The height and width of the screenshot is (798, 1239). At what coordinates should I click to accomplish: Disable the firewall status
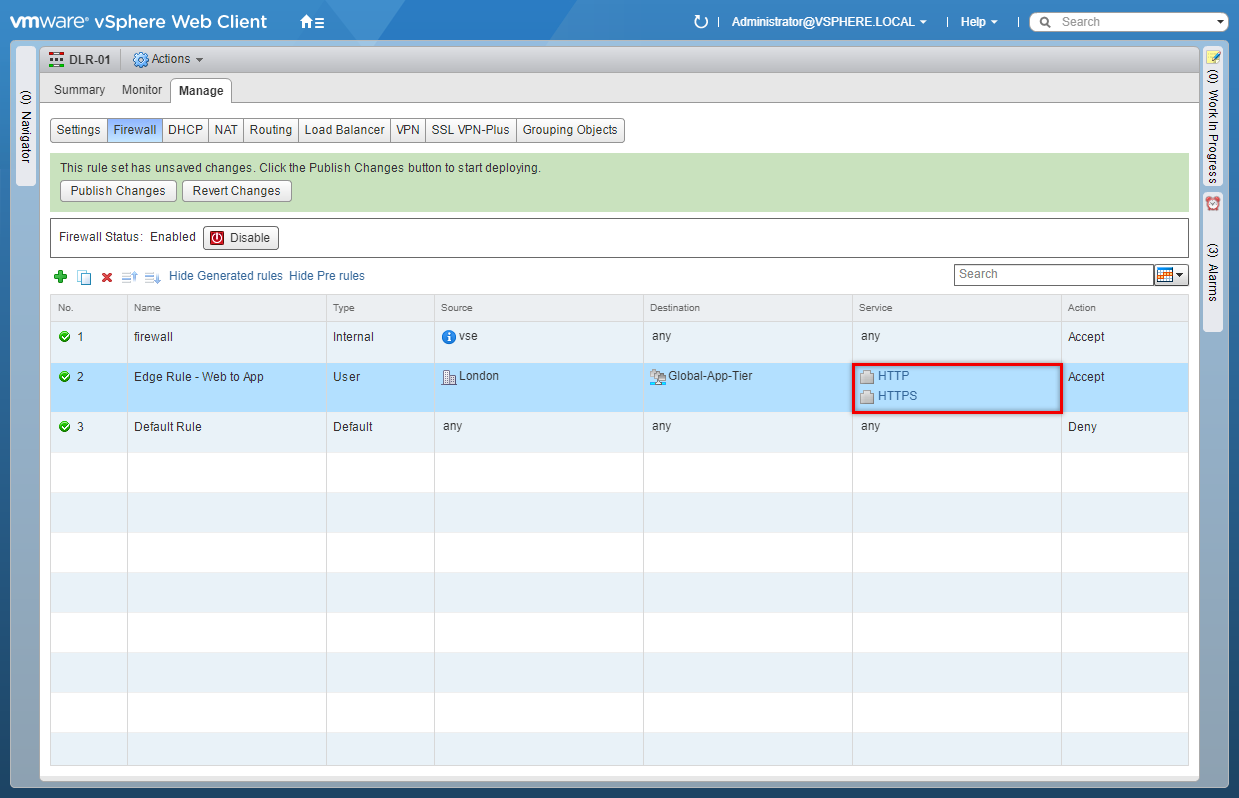(241, 238)
